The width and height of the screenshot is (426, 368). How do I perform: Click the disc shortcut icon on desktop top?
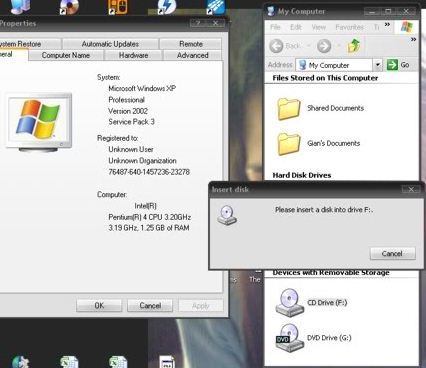coord(69,7)
